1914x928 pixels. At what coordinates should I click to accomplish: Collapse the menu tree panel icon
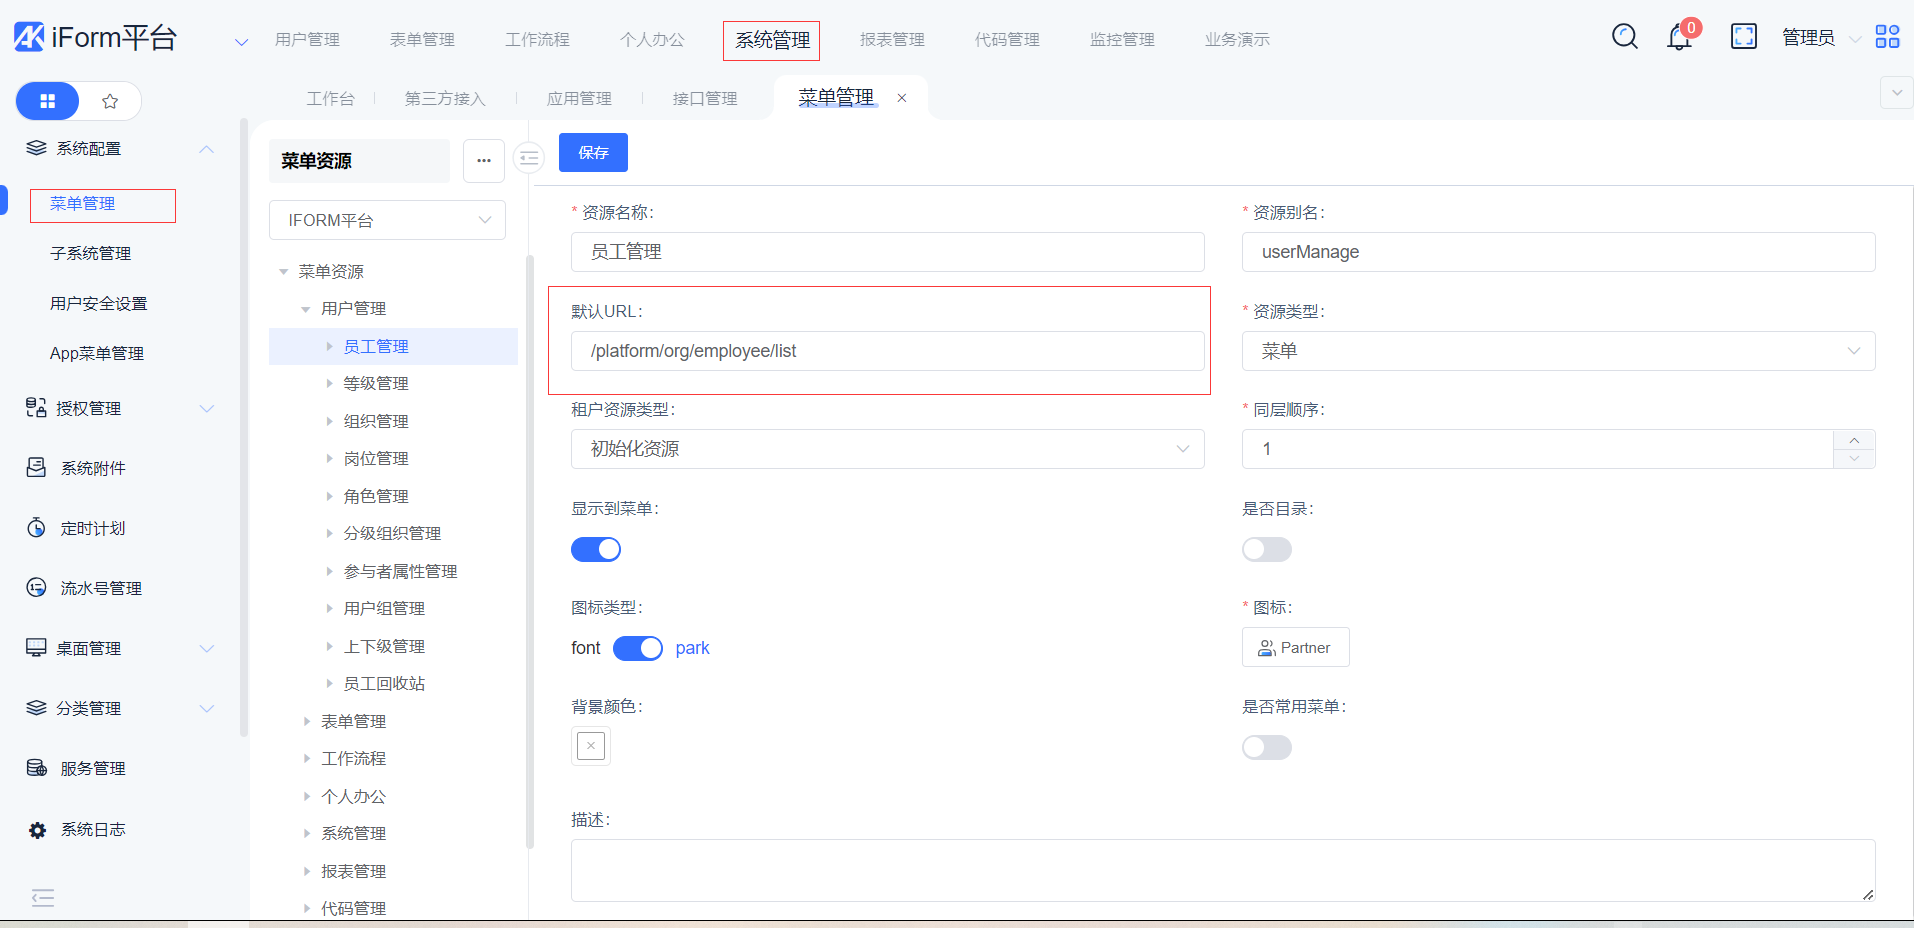(x=528, y=158)
